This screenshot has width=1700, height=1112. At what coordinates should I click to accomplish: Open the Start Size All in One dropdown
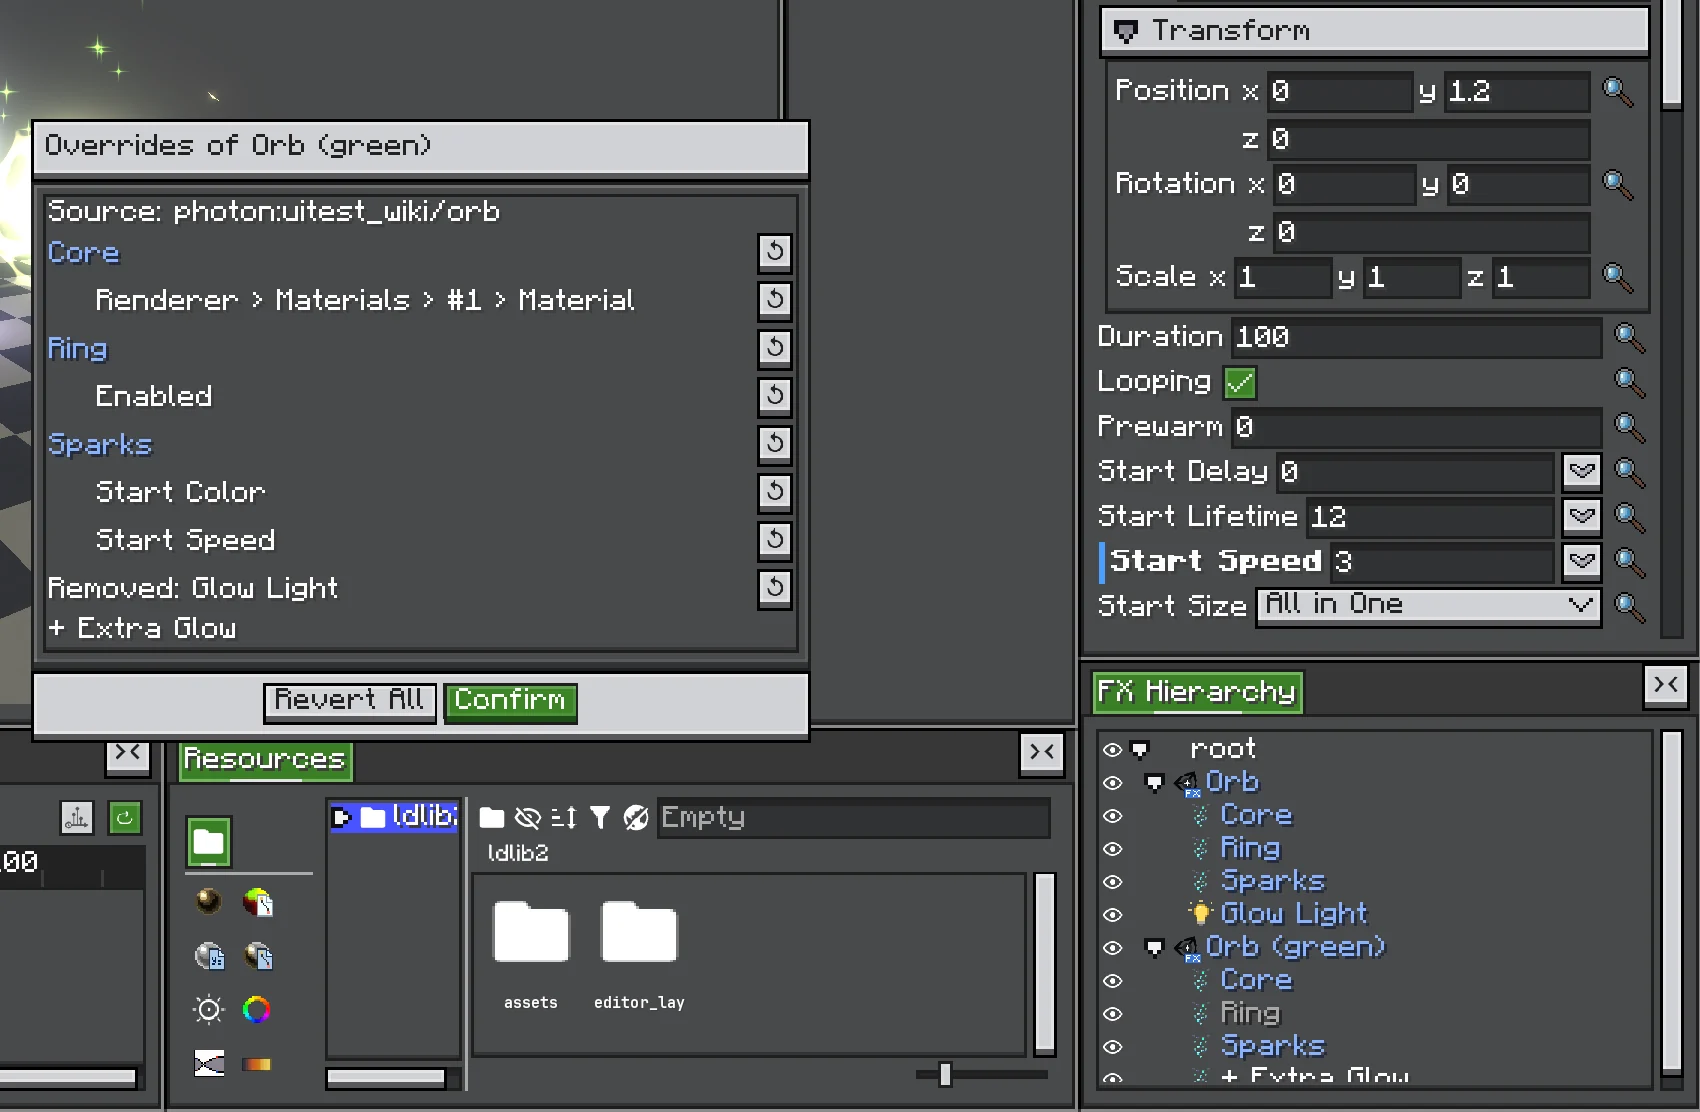tap(1428, 606)
